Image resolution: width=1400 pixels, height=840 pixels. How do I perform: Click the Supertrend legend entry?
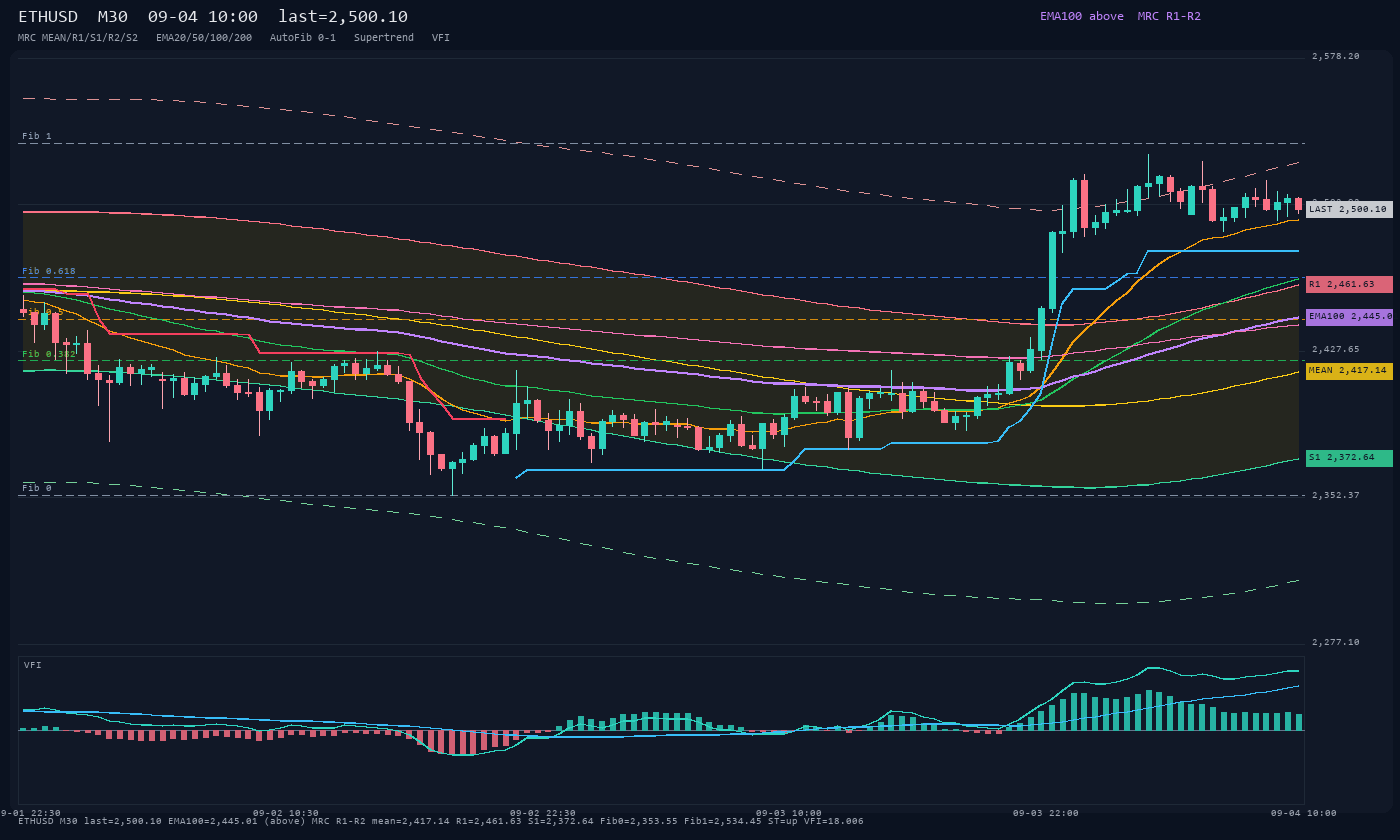point(384,37)
